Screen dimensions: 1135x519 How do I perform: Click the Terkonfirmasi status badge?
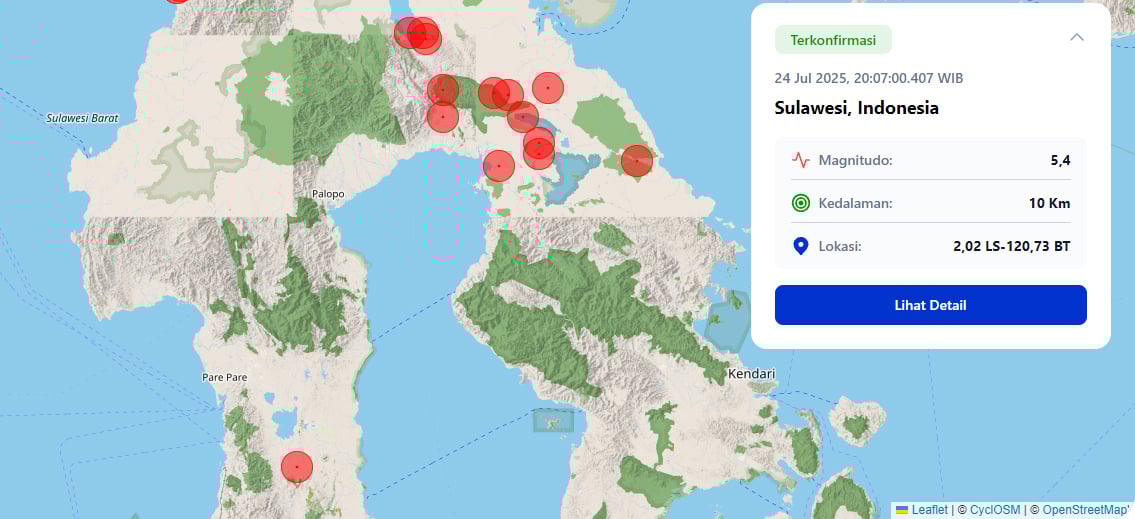point(832,40)
